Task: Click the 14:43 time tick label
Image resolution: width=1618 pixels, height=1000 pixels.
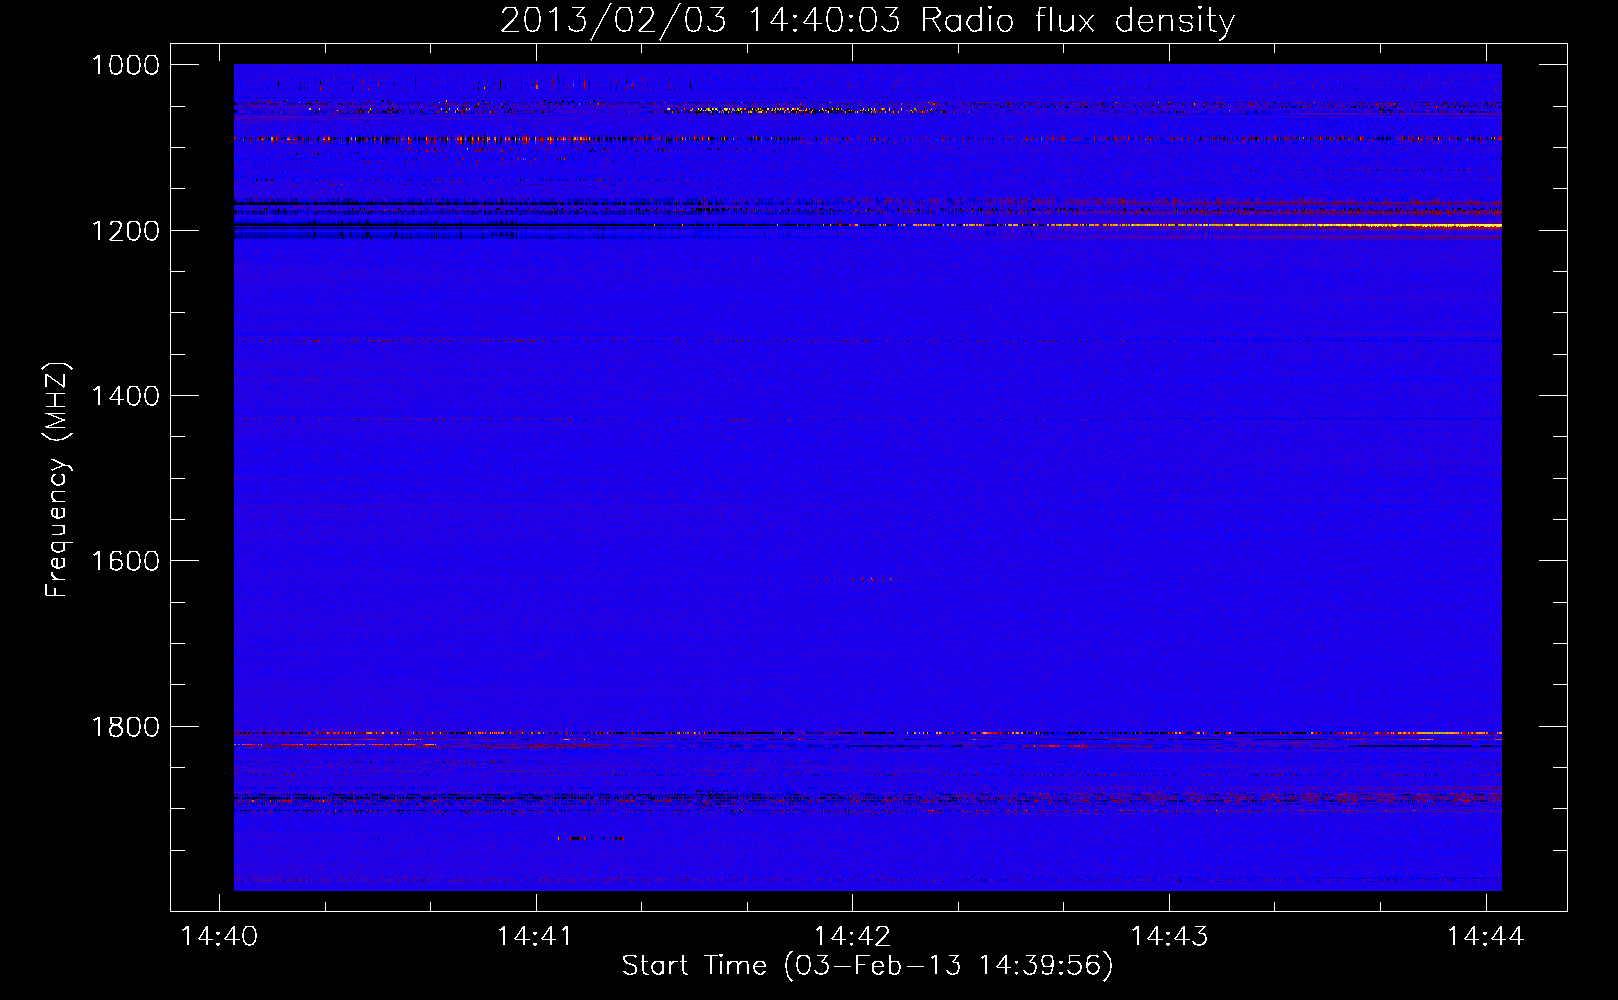Action: coord(1169,936)
